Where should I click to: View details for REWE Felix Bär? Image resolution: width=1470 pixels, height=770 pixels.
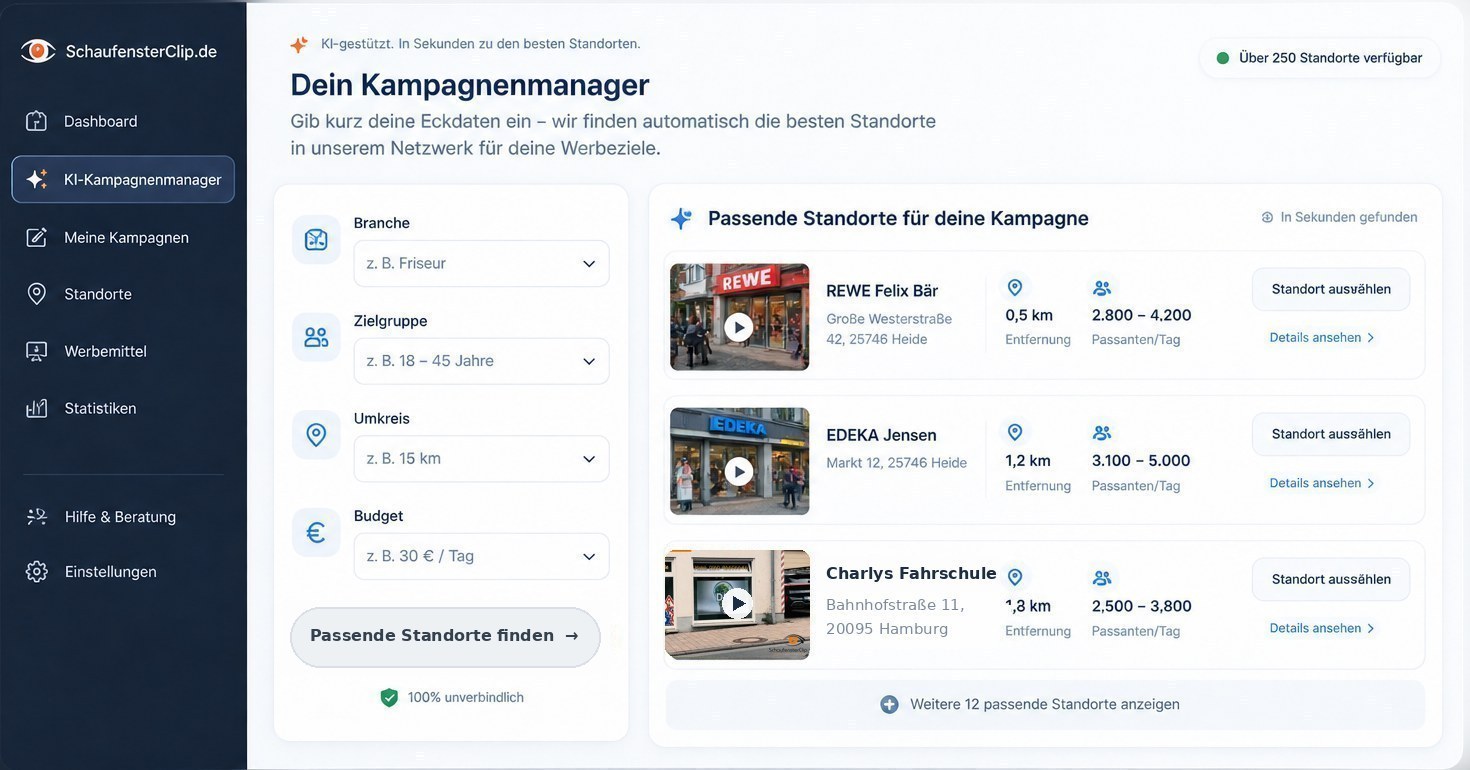tap(1322, 338)
